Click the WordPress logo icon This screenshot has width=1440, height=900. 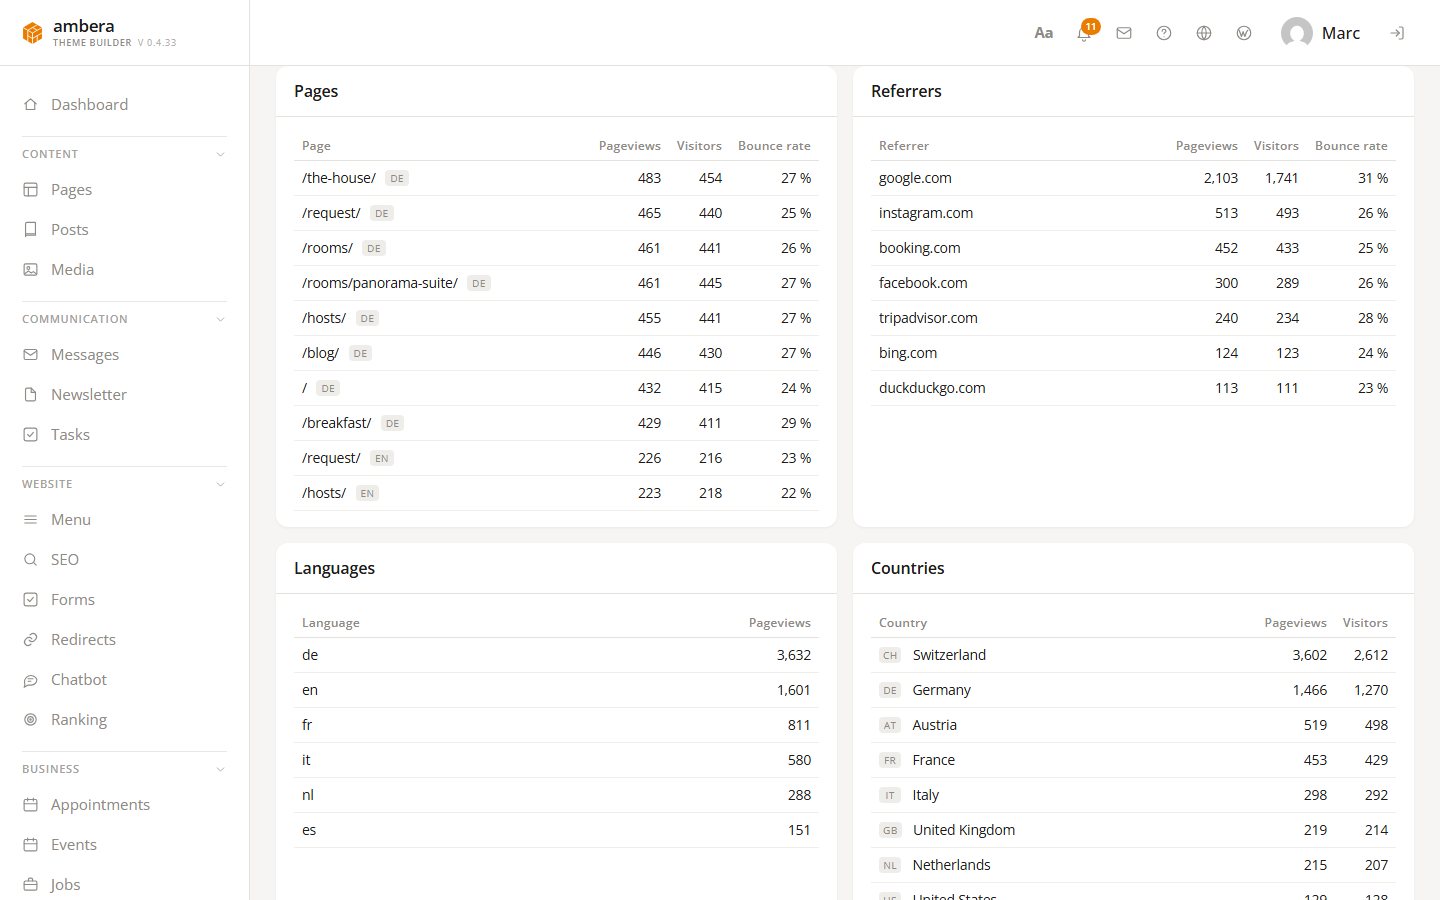click(1244, 33)
